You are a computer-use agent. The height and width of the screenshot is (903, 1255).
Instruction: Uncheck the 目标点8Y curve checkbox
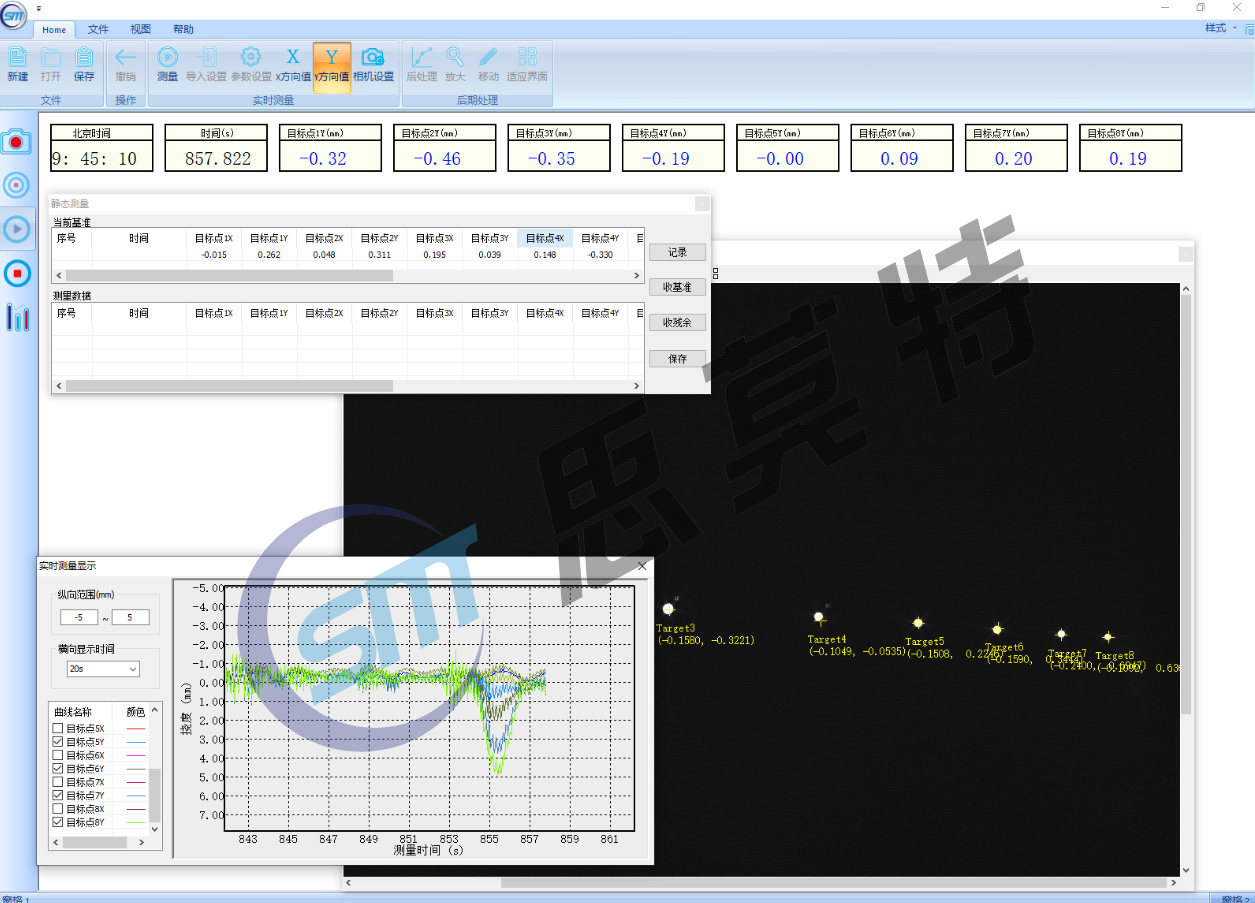click(x=58, y=822)
